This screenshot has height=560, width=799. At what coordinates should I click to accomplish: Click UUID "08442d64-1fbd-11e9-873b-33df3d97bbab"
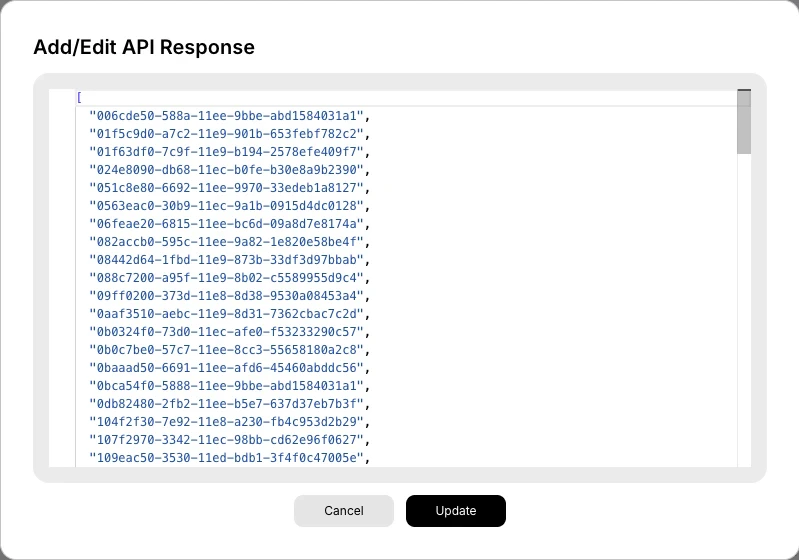tap(226, 260)
